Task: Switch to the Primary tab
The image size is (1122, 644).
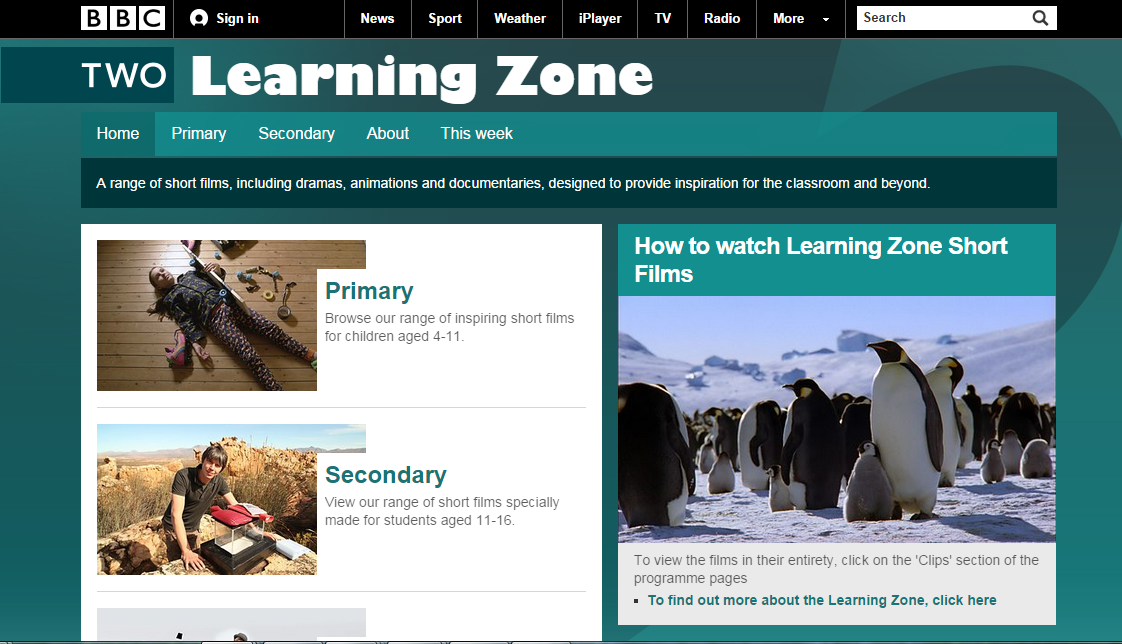Action: click(199, 134)
